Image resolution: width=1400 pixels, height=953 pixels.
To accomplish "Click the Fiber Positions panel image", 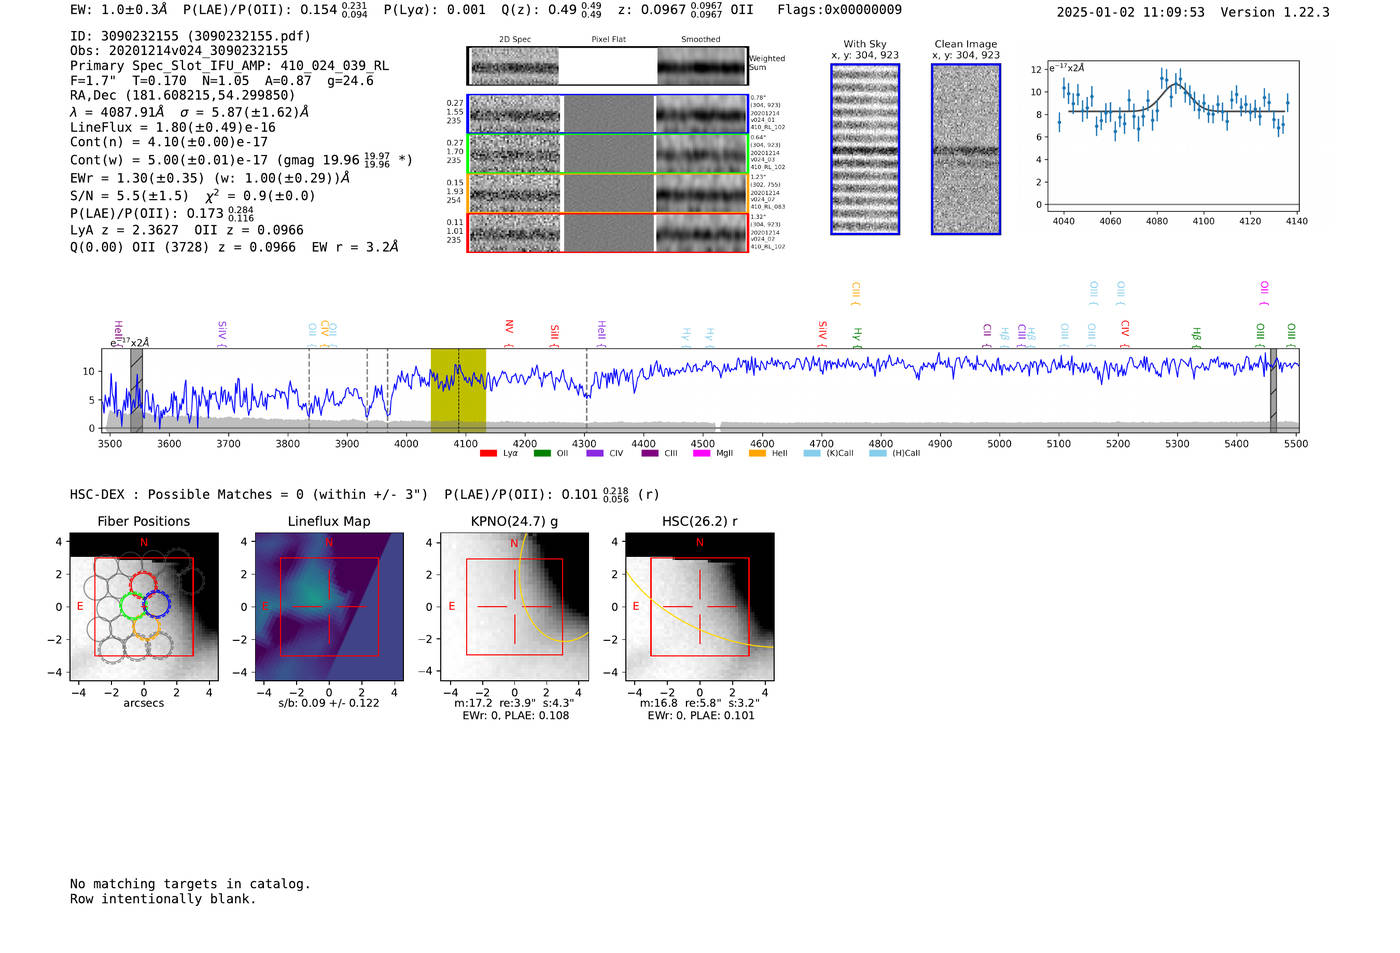I will [x=144, y=607].
